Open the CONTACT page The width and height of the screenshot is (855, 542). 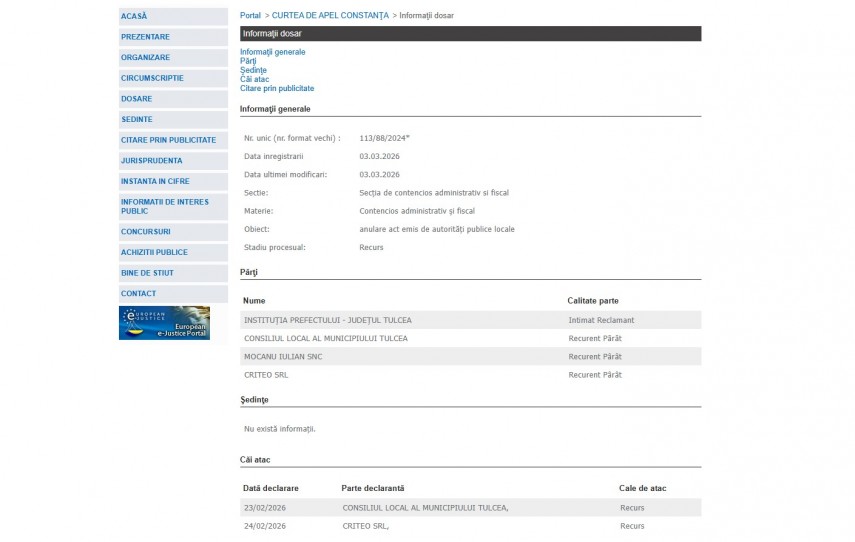[x=139, y=293]
